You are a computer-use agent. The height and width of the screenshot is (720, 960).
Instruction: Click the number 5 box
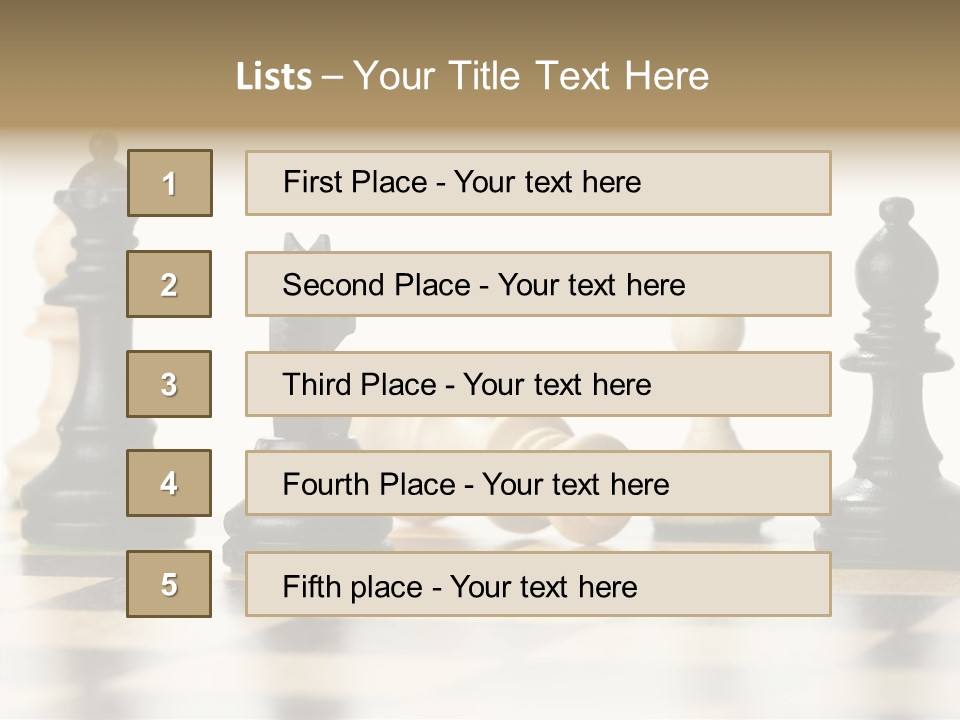(170, 584)
